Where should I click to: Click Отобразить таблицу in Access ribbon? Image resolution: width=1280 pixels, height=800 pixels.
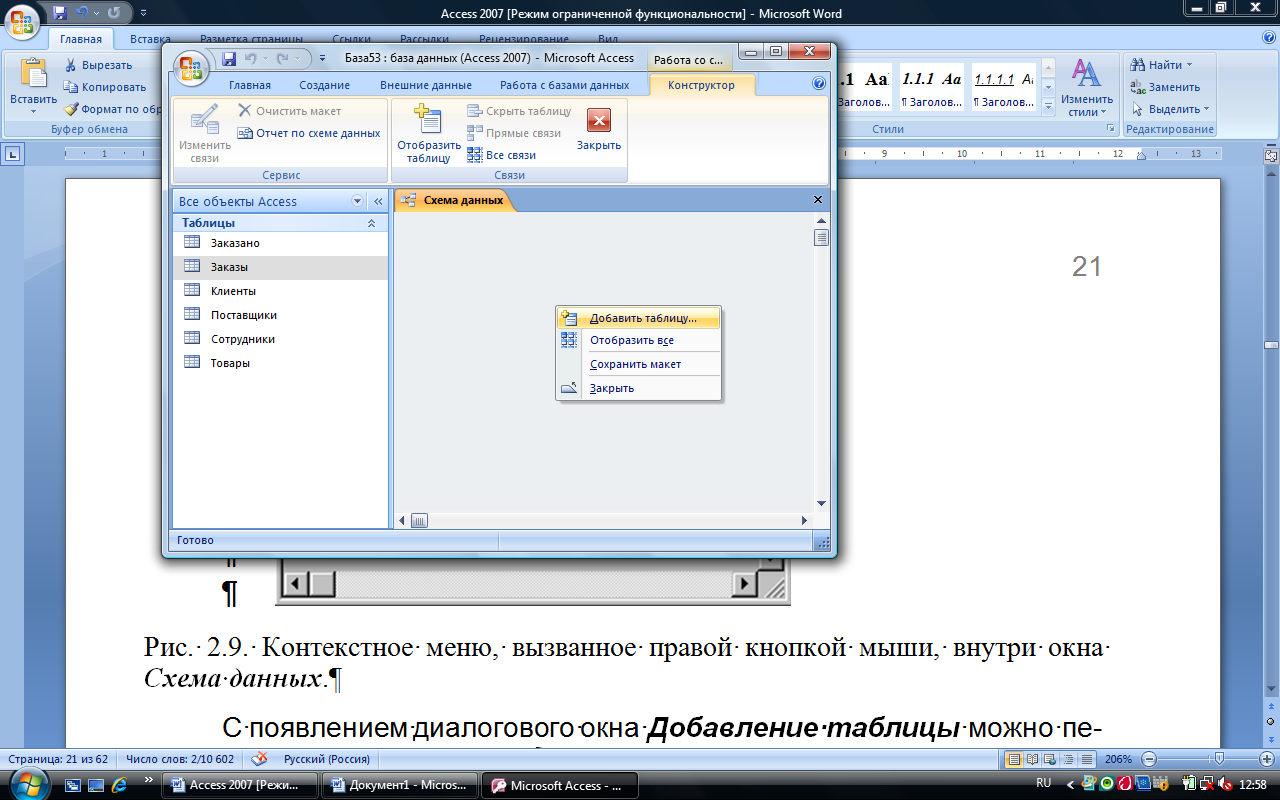pyautogui.click(x=428, y=134)
